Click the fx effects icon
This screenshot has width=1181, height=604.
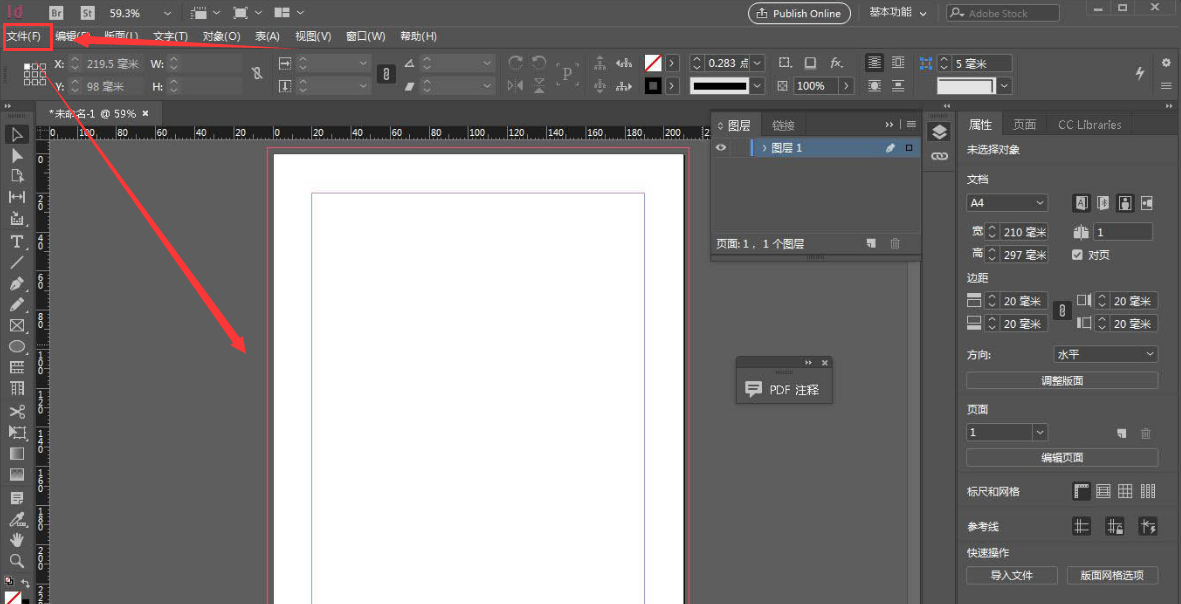[x=836, y=63]
